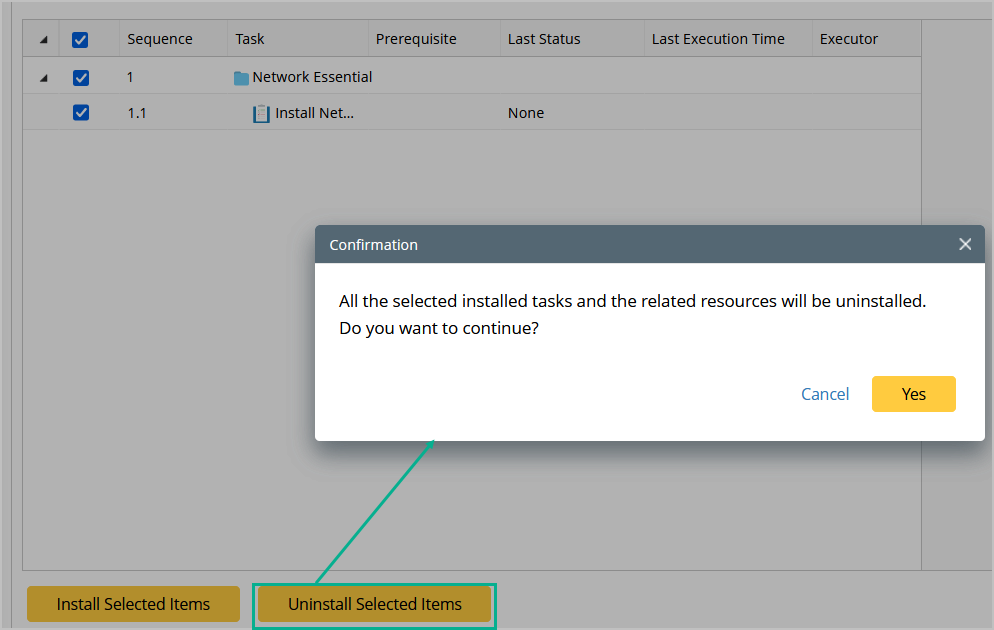Click the Executor column header
The width and height of the screenshot is (994, 630).
point(849,39)
